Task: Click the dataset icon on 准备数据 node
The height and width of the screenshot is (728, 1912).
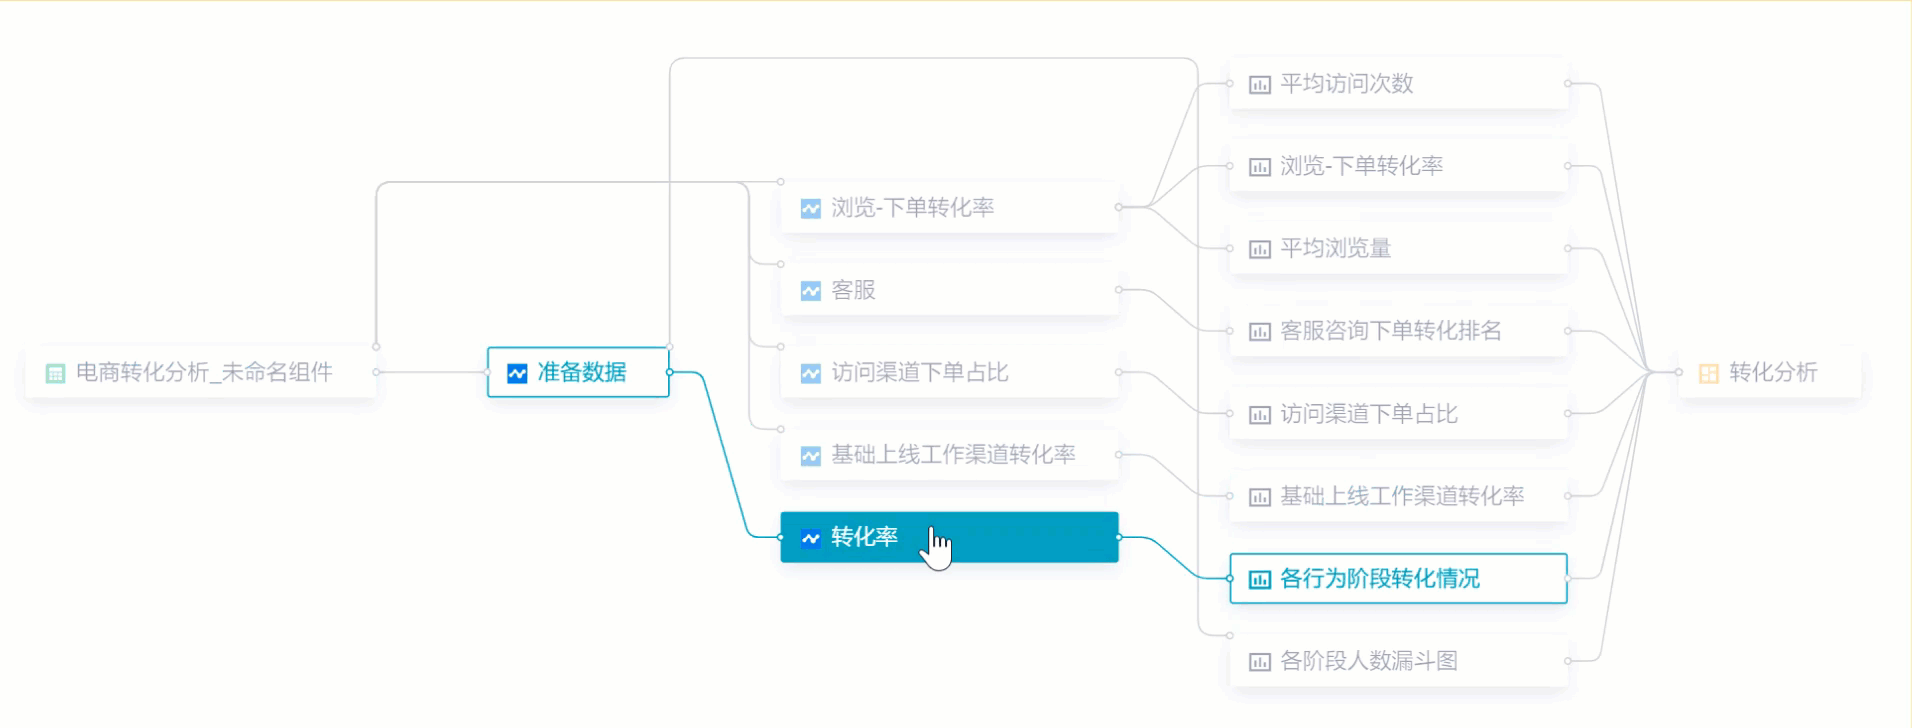Action: point(517,373)
